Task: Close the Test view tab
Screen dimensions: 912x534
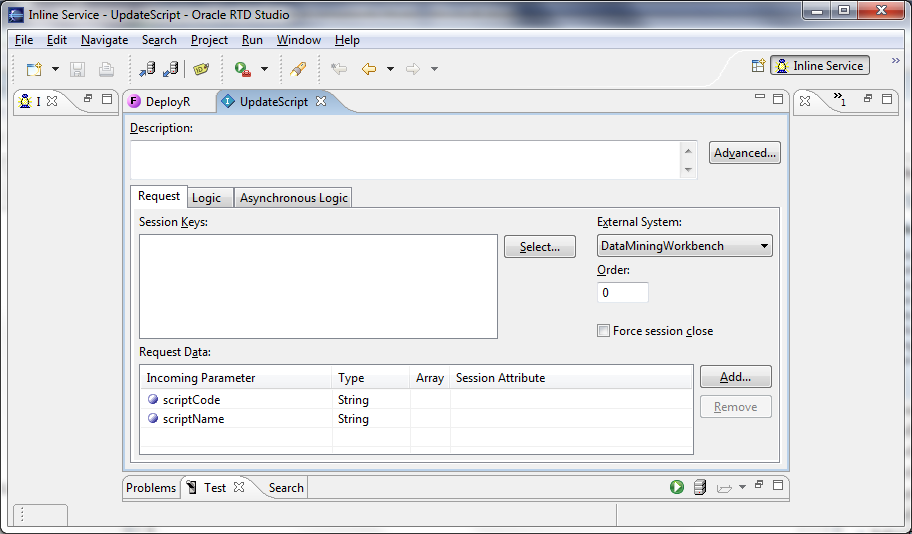Action: 238,487
